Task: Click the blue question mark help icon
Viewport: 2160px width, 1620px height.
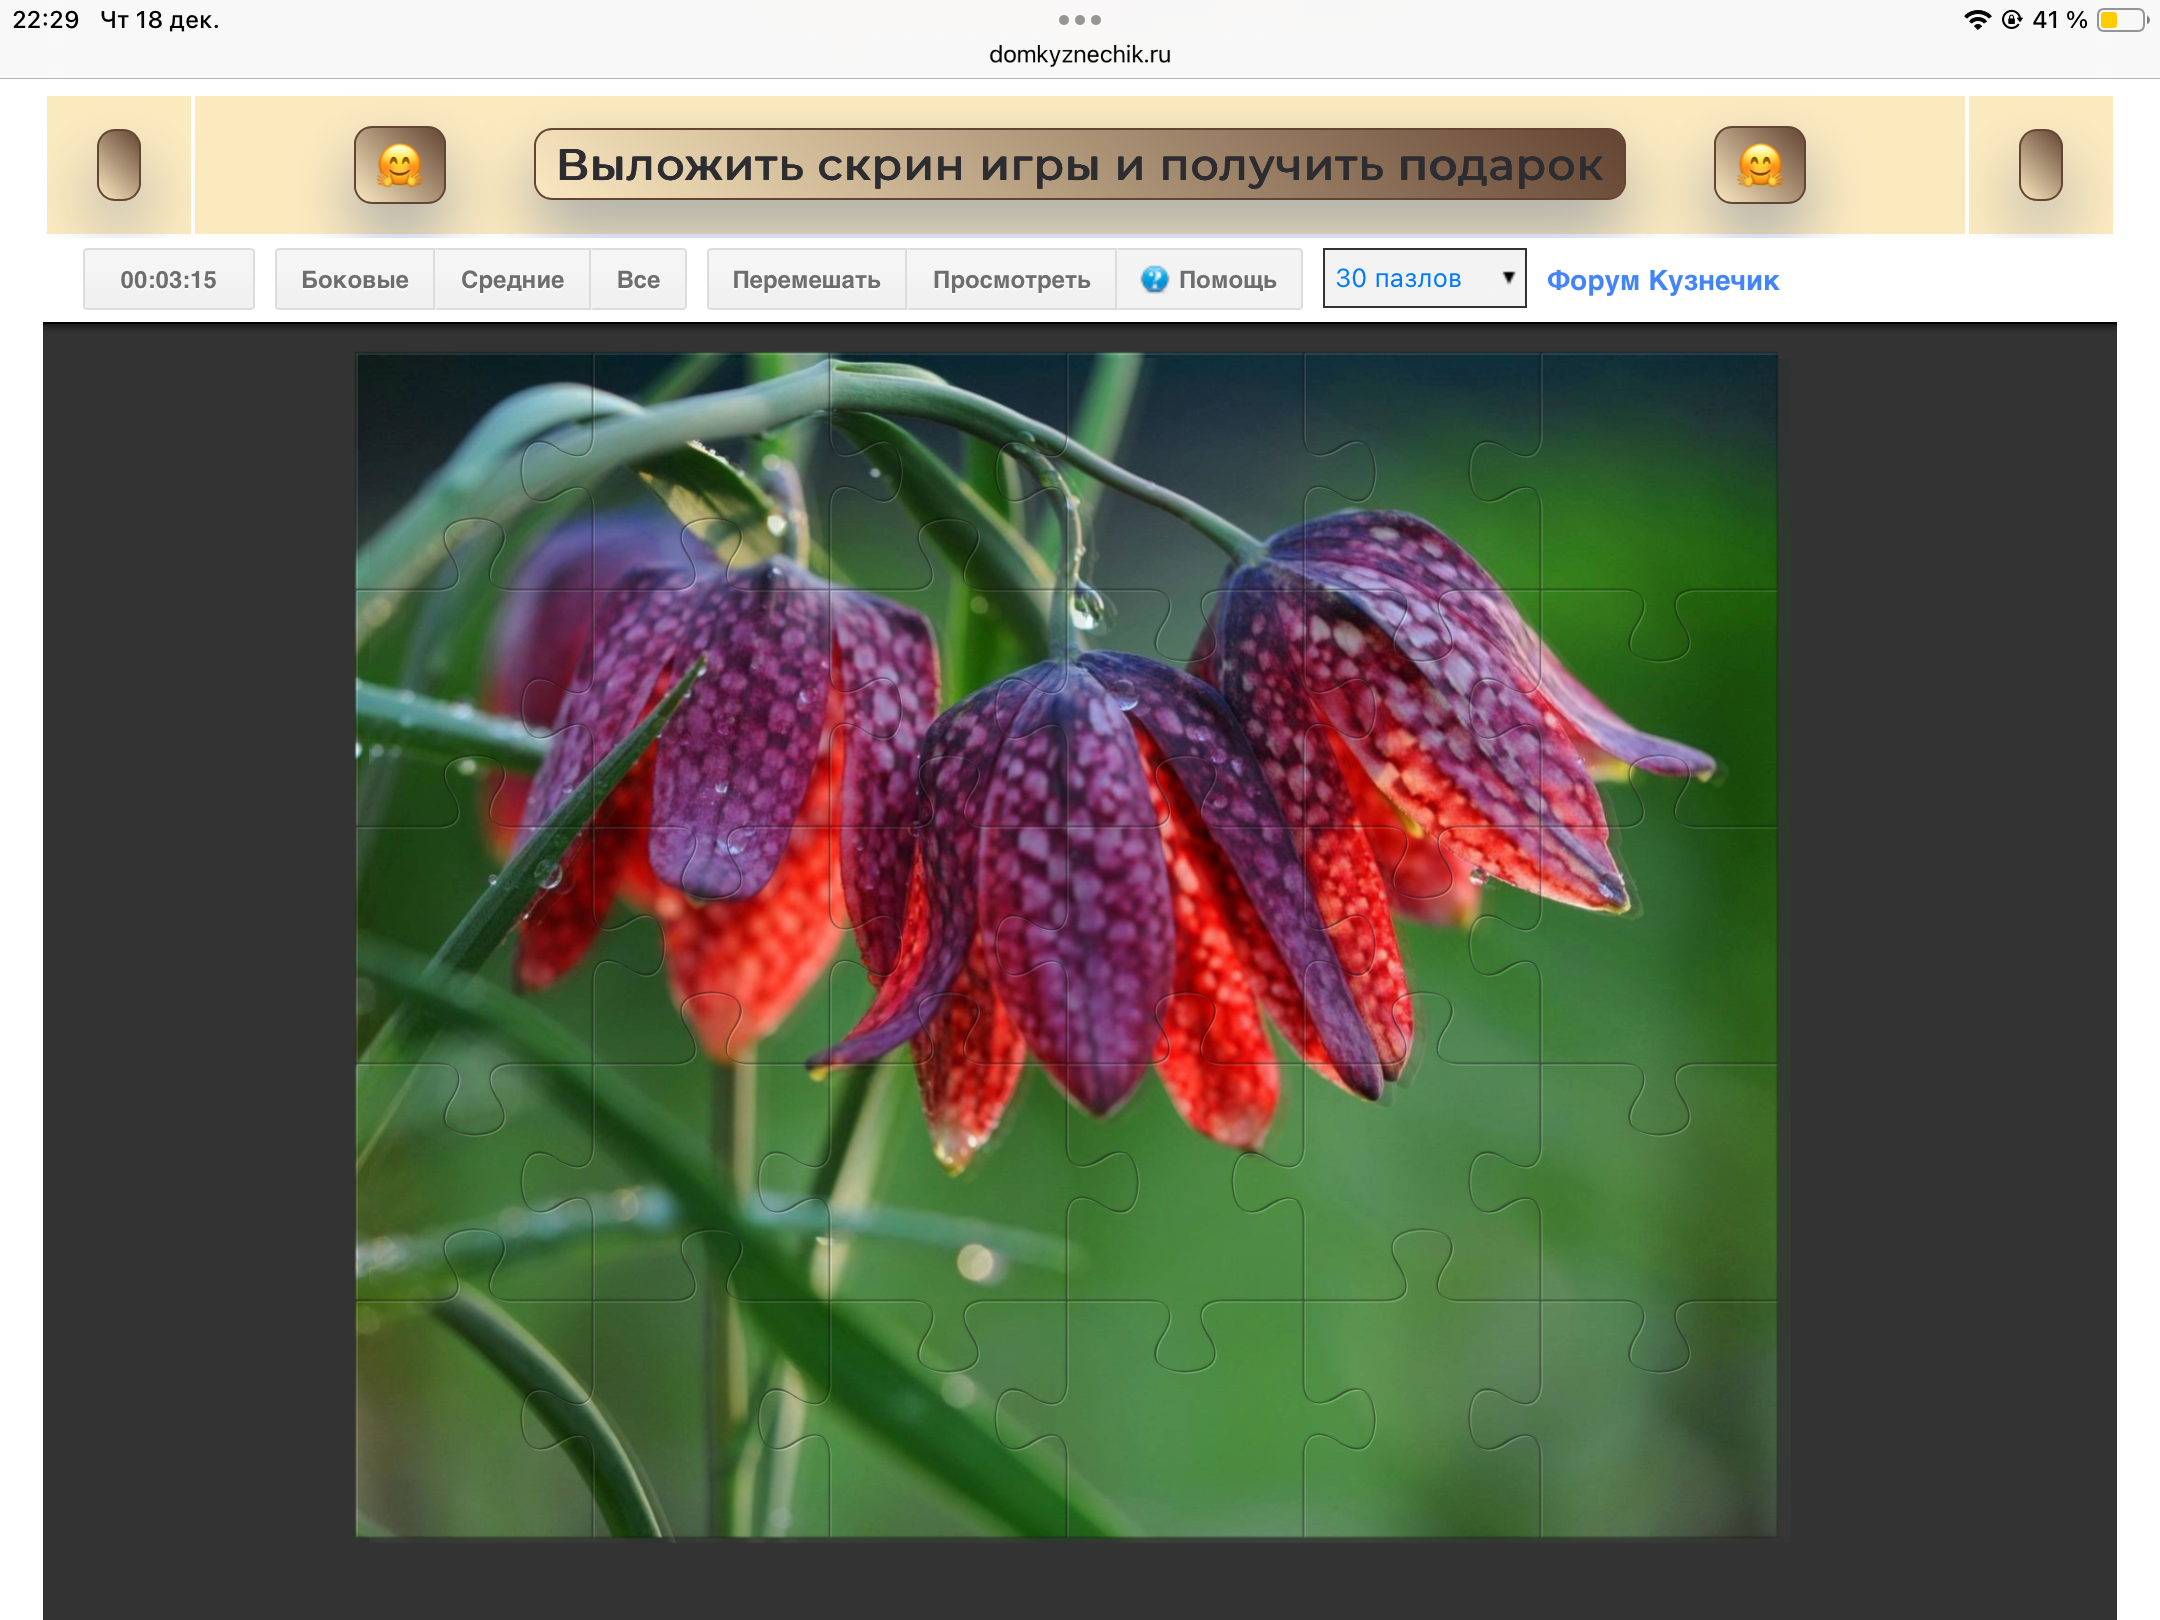Action: (1154, 279)
